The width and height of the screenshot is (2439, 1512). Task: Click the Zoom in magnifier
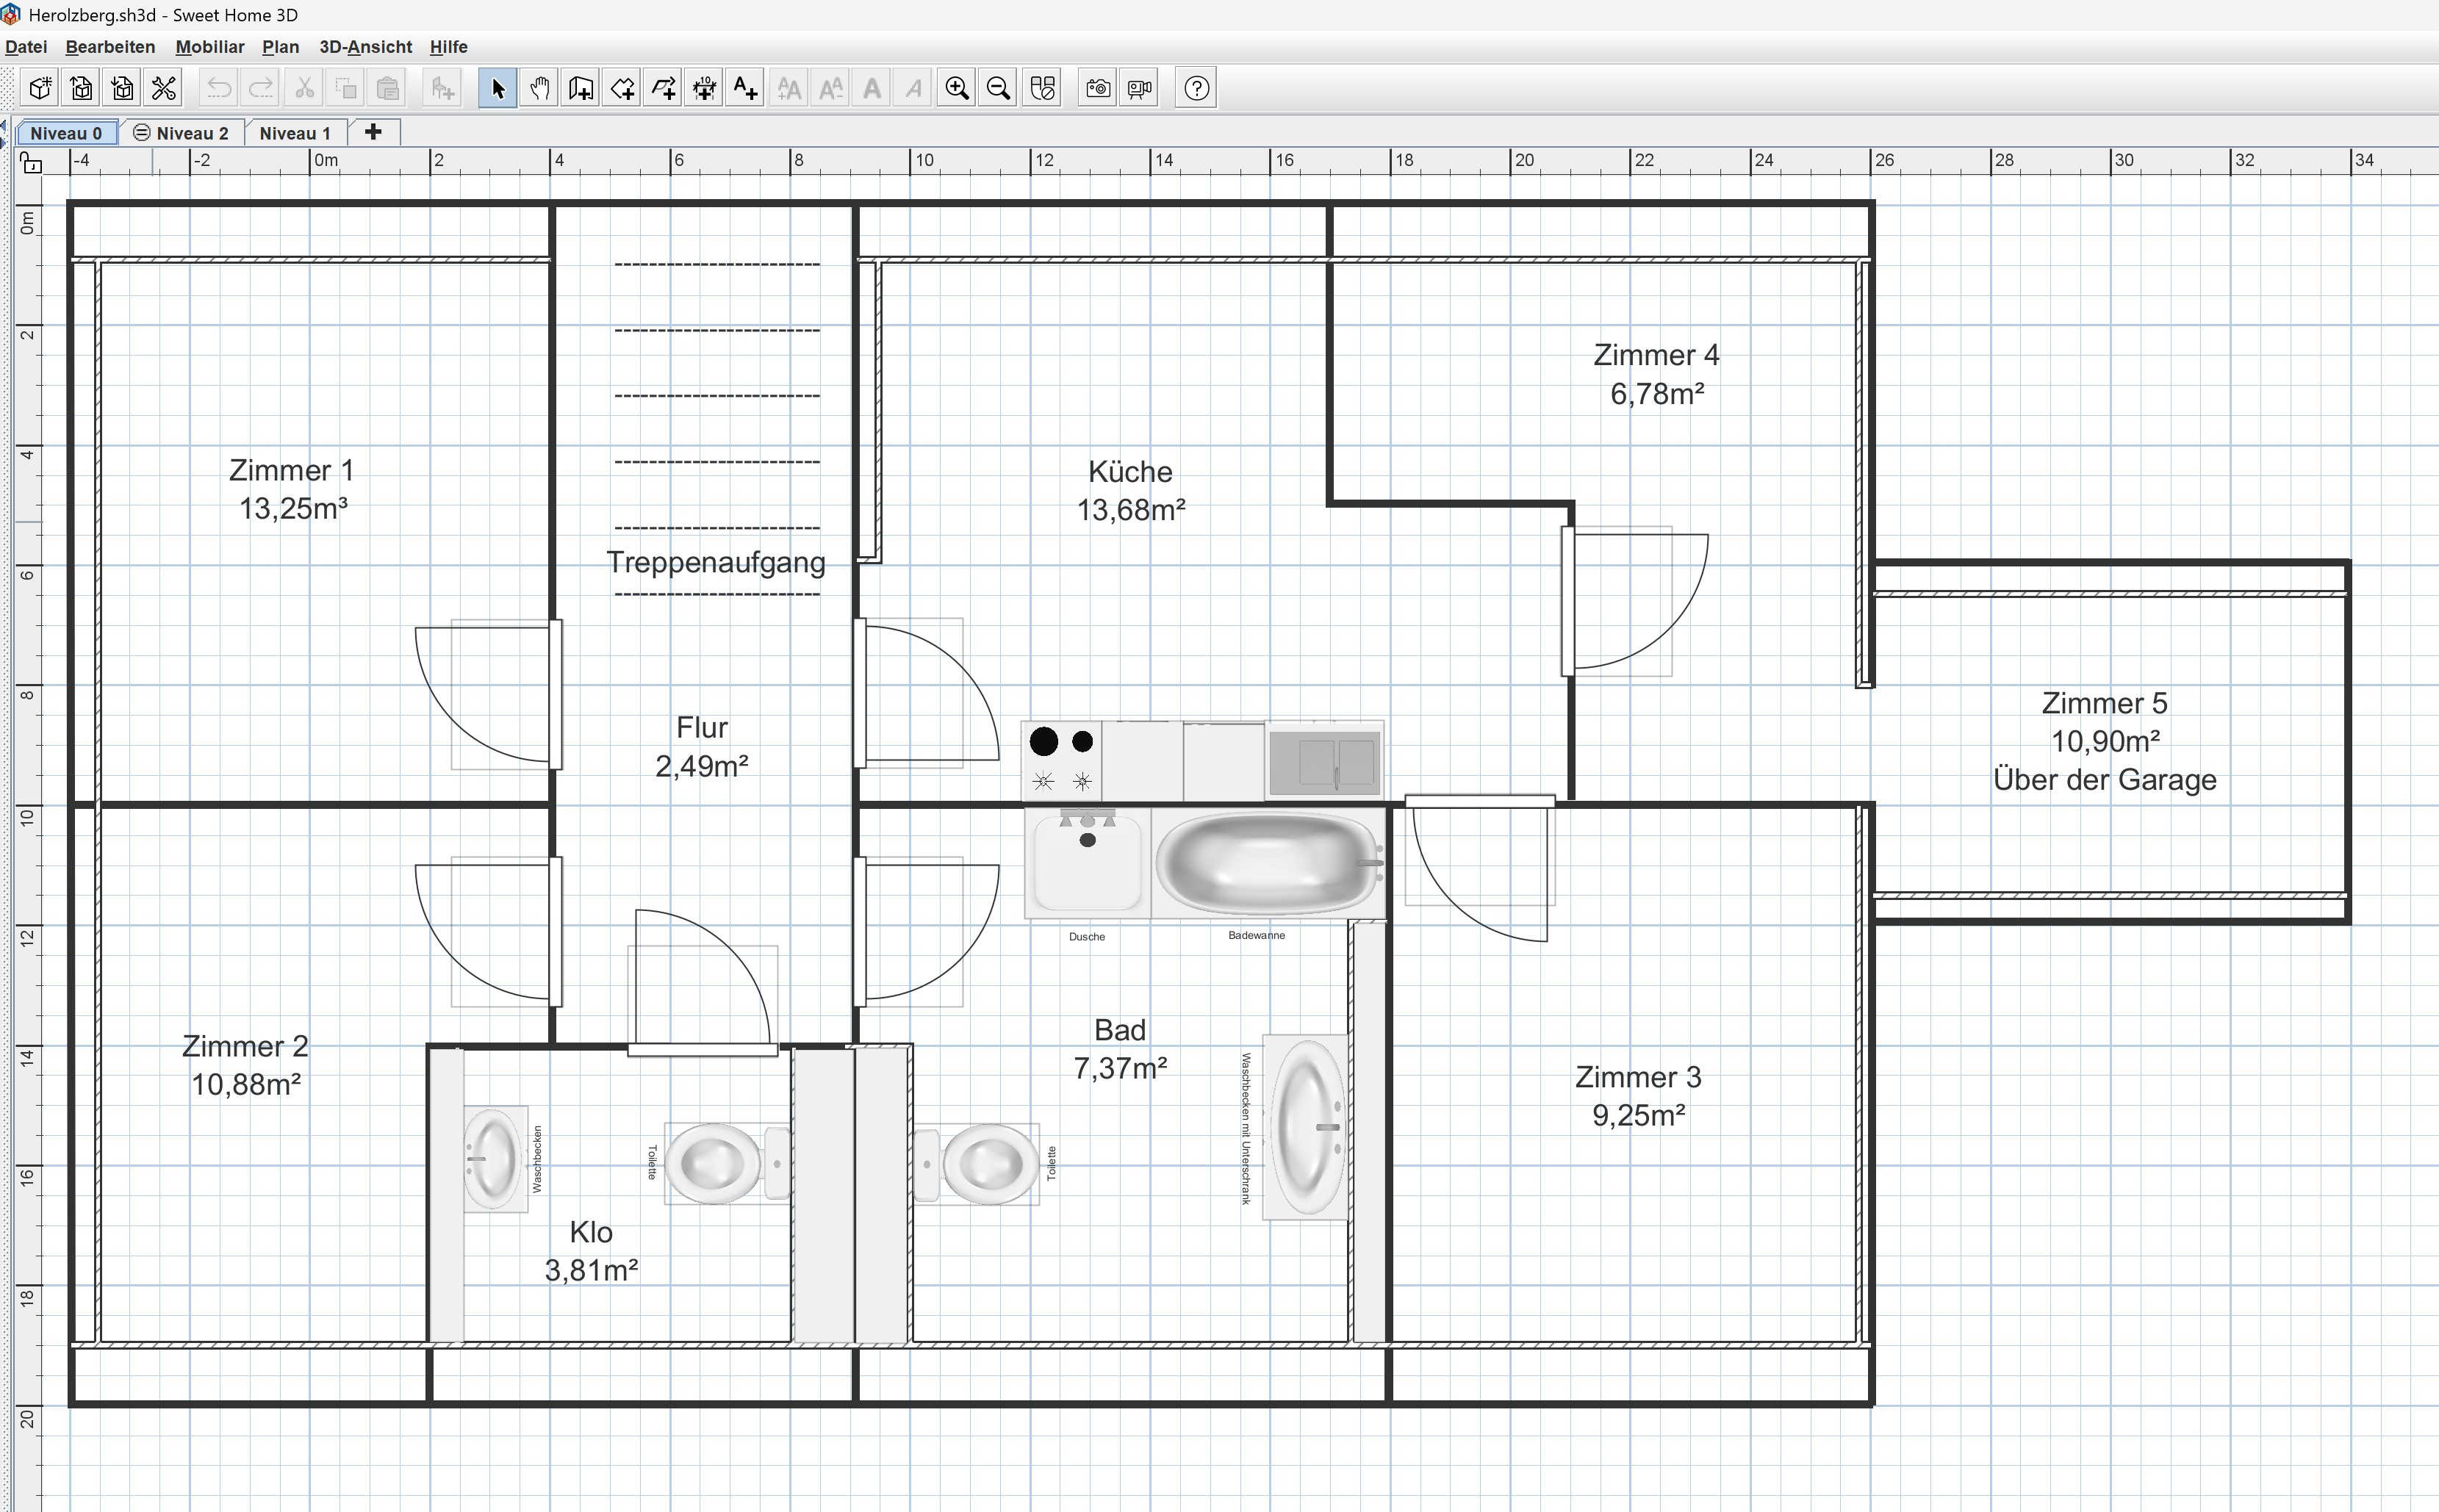[x=957, y=89]
